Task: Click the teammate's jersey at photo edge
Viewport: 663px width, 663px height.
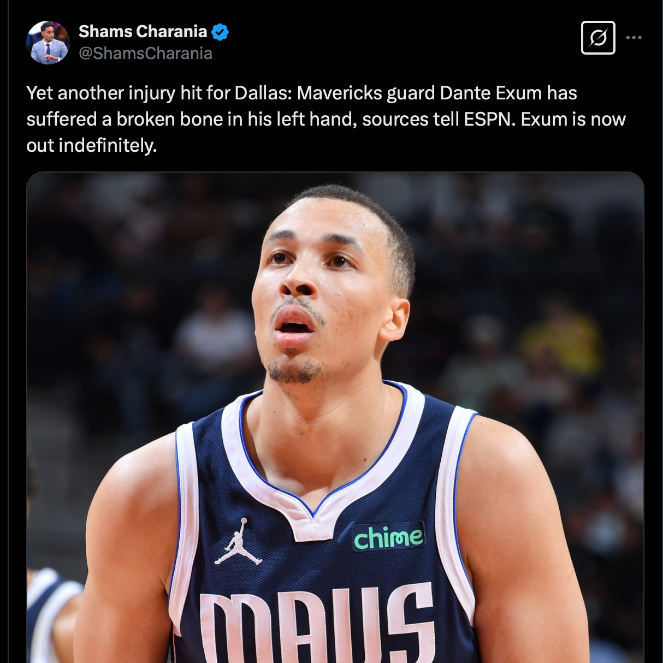Action: pyautogui.click(x=53, y=615)
